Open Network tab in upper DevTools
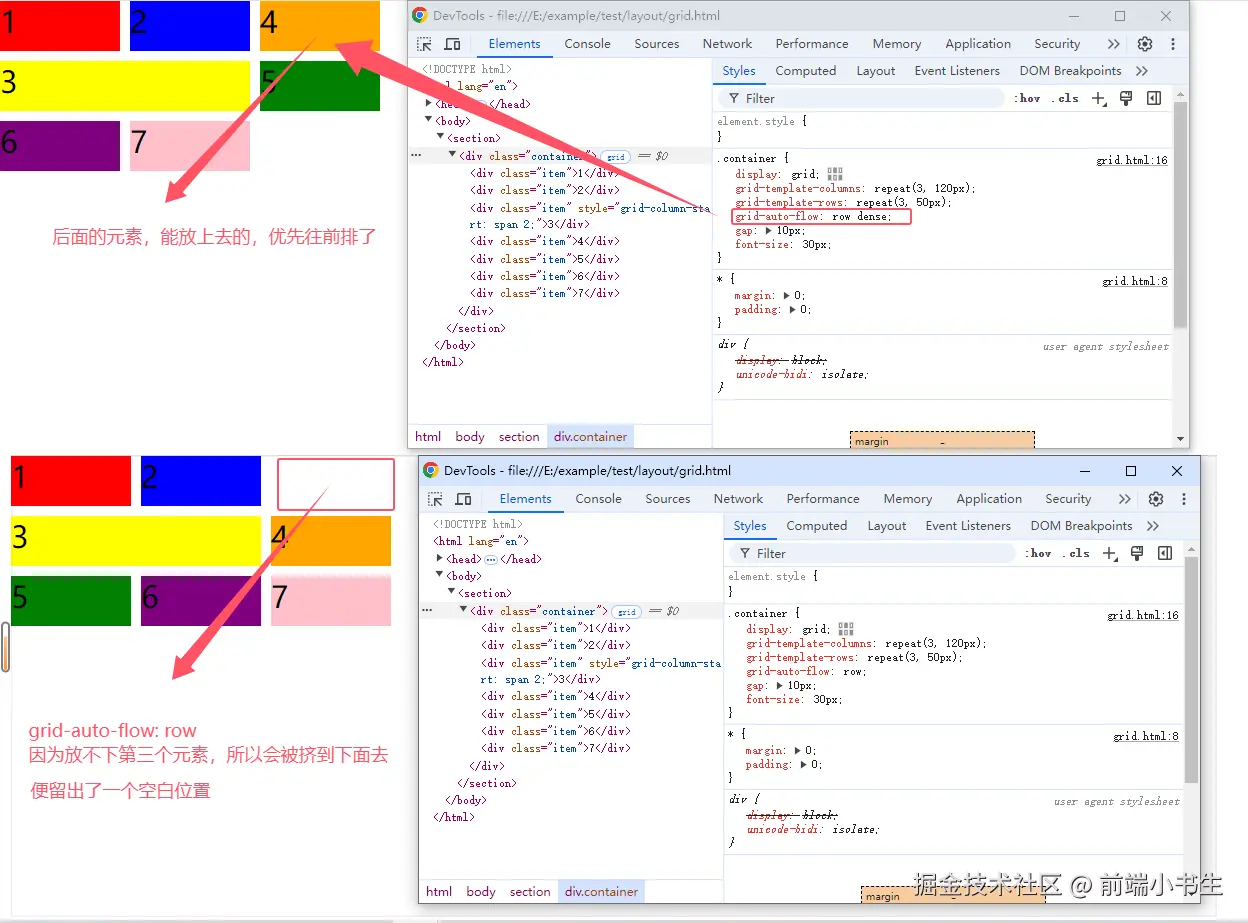 click(x=727, y=44)
